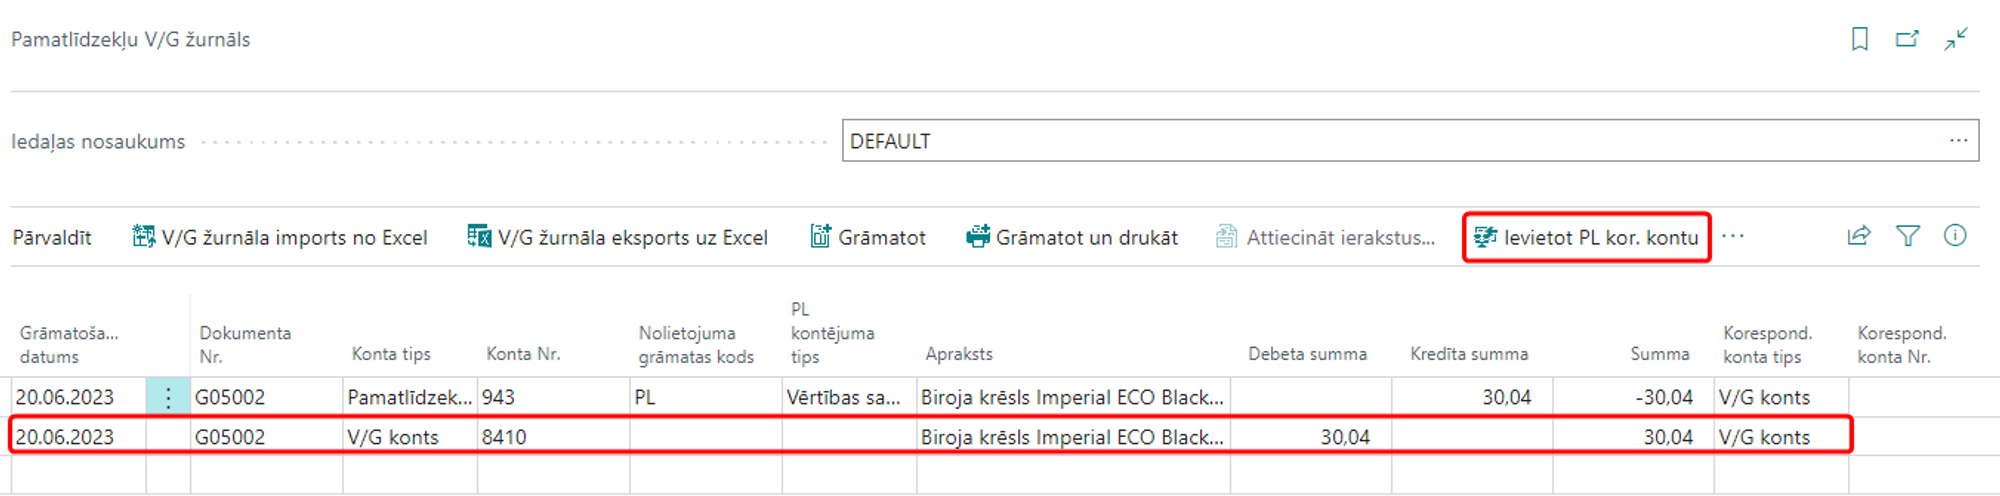Open the information factbox icon
Screen dimensions: 2000x496
coord(1955,236)
